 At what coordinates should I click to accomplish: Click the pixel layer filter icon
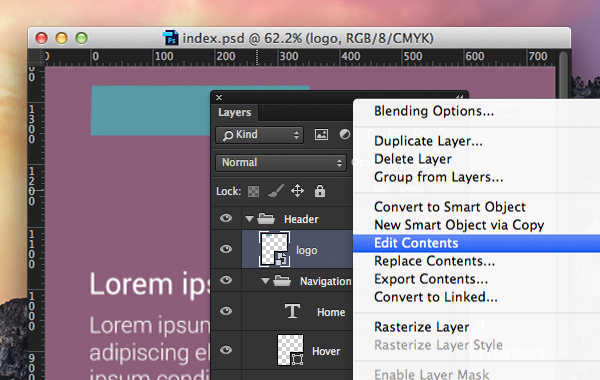321,134
